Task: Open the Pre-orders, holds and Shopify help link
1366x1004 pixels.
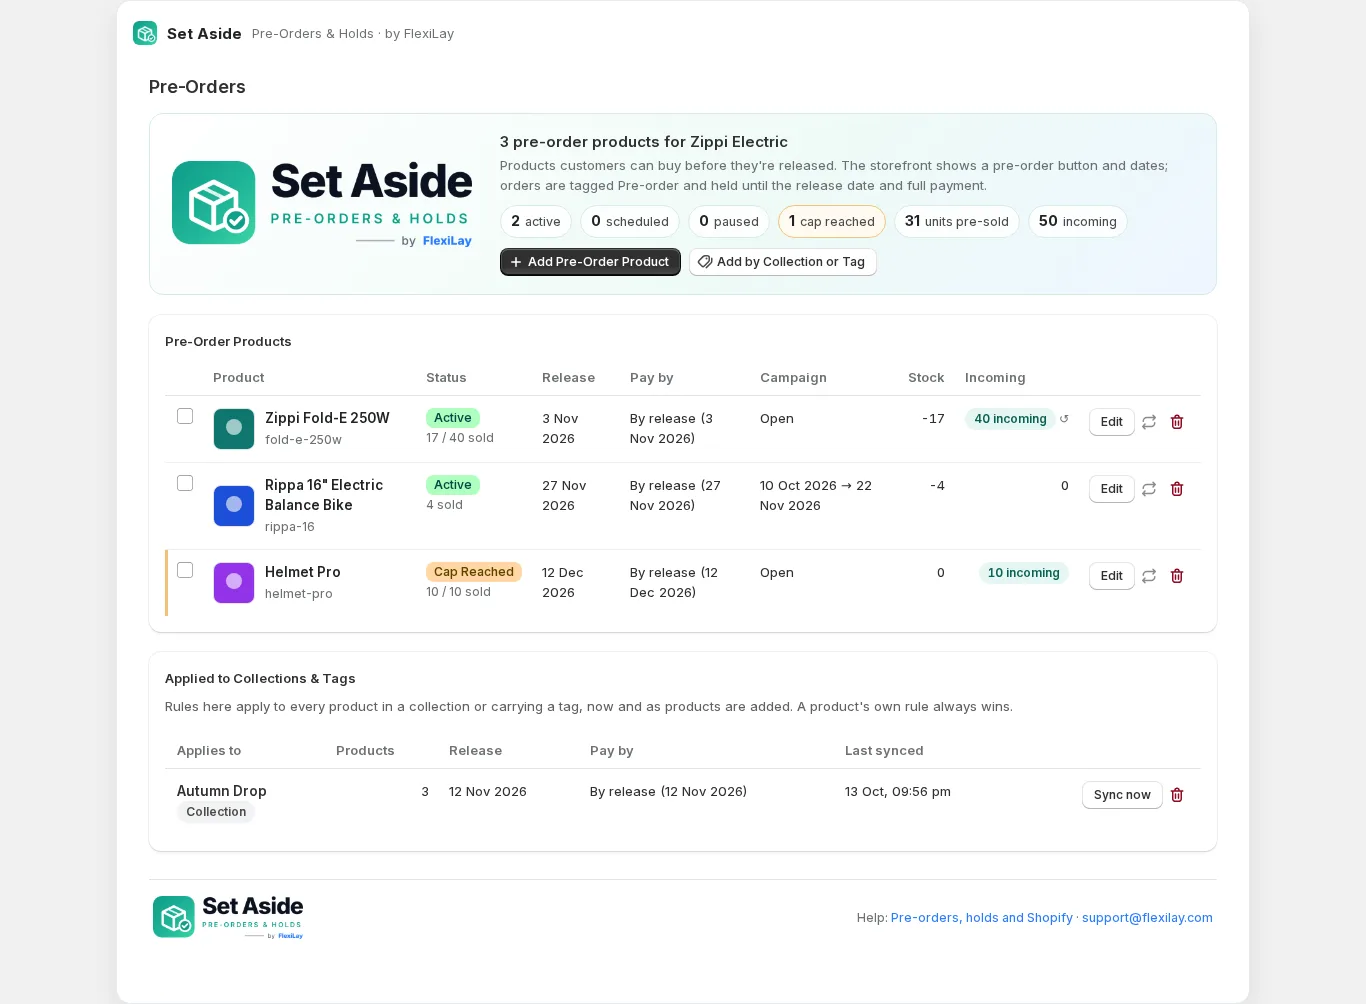Action: pyautogui.click(x=981, y=918)
